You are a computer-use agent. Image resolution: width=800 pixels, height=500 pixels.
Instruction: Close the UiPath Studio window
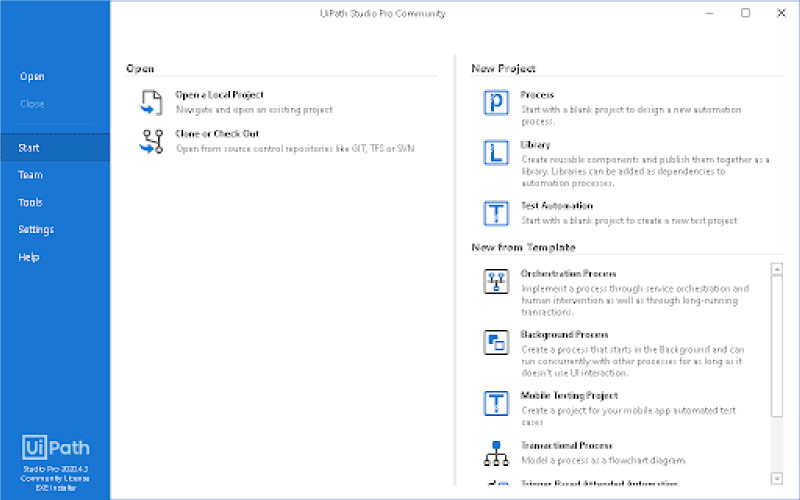[781, 13]
